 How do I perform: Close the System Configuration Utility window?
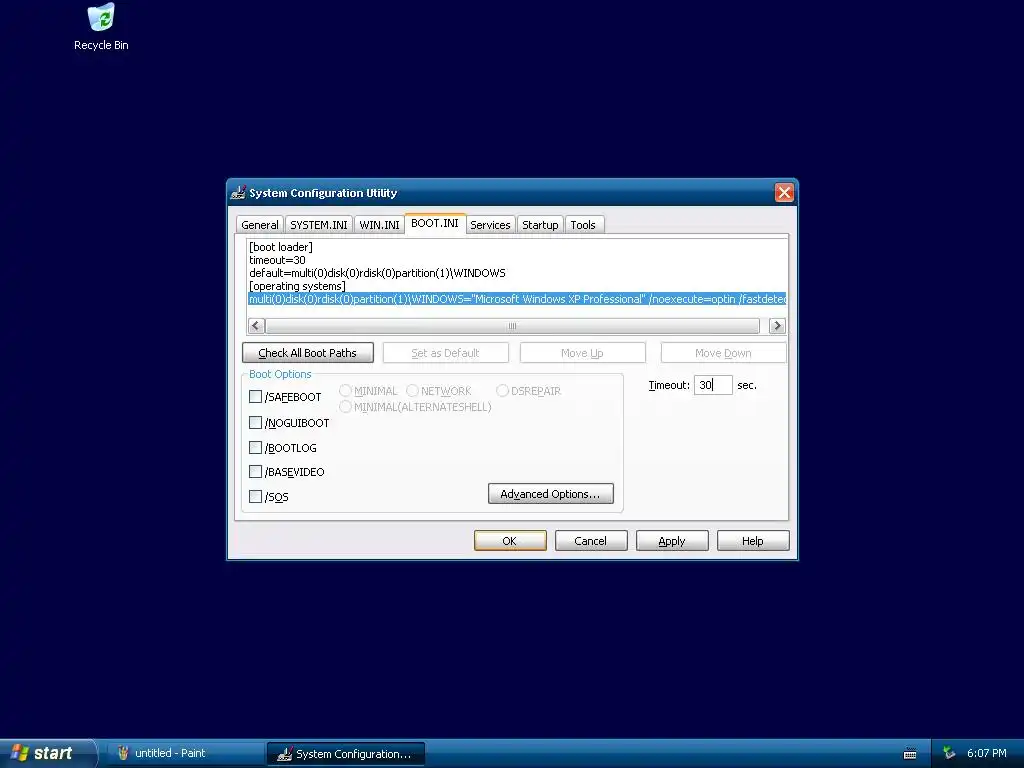pyautogui.click(x=784, y=193)
